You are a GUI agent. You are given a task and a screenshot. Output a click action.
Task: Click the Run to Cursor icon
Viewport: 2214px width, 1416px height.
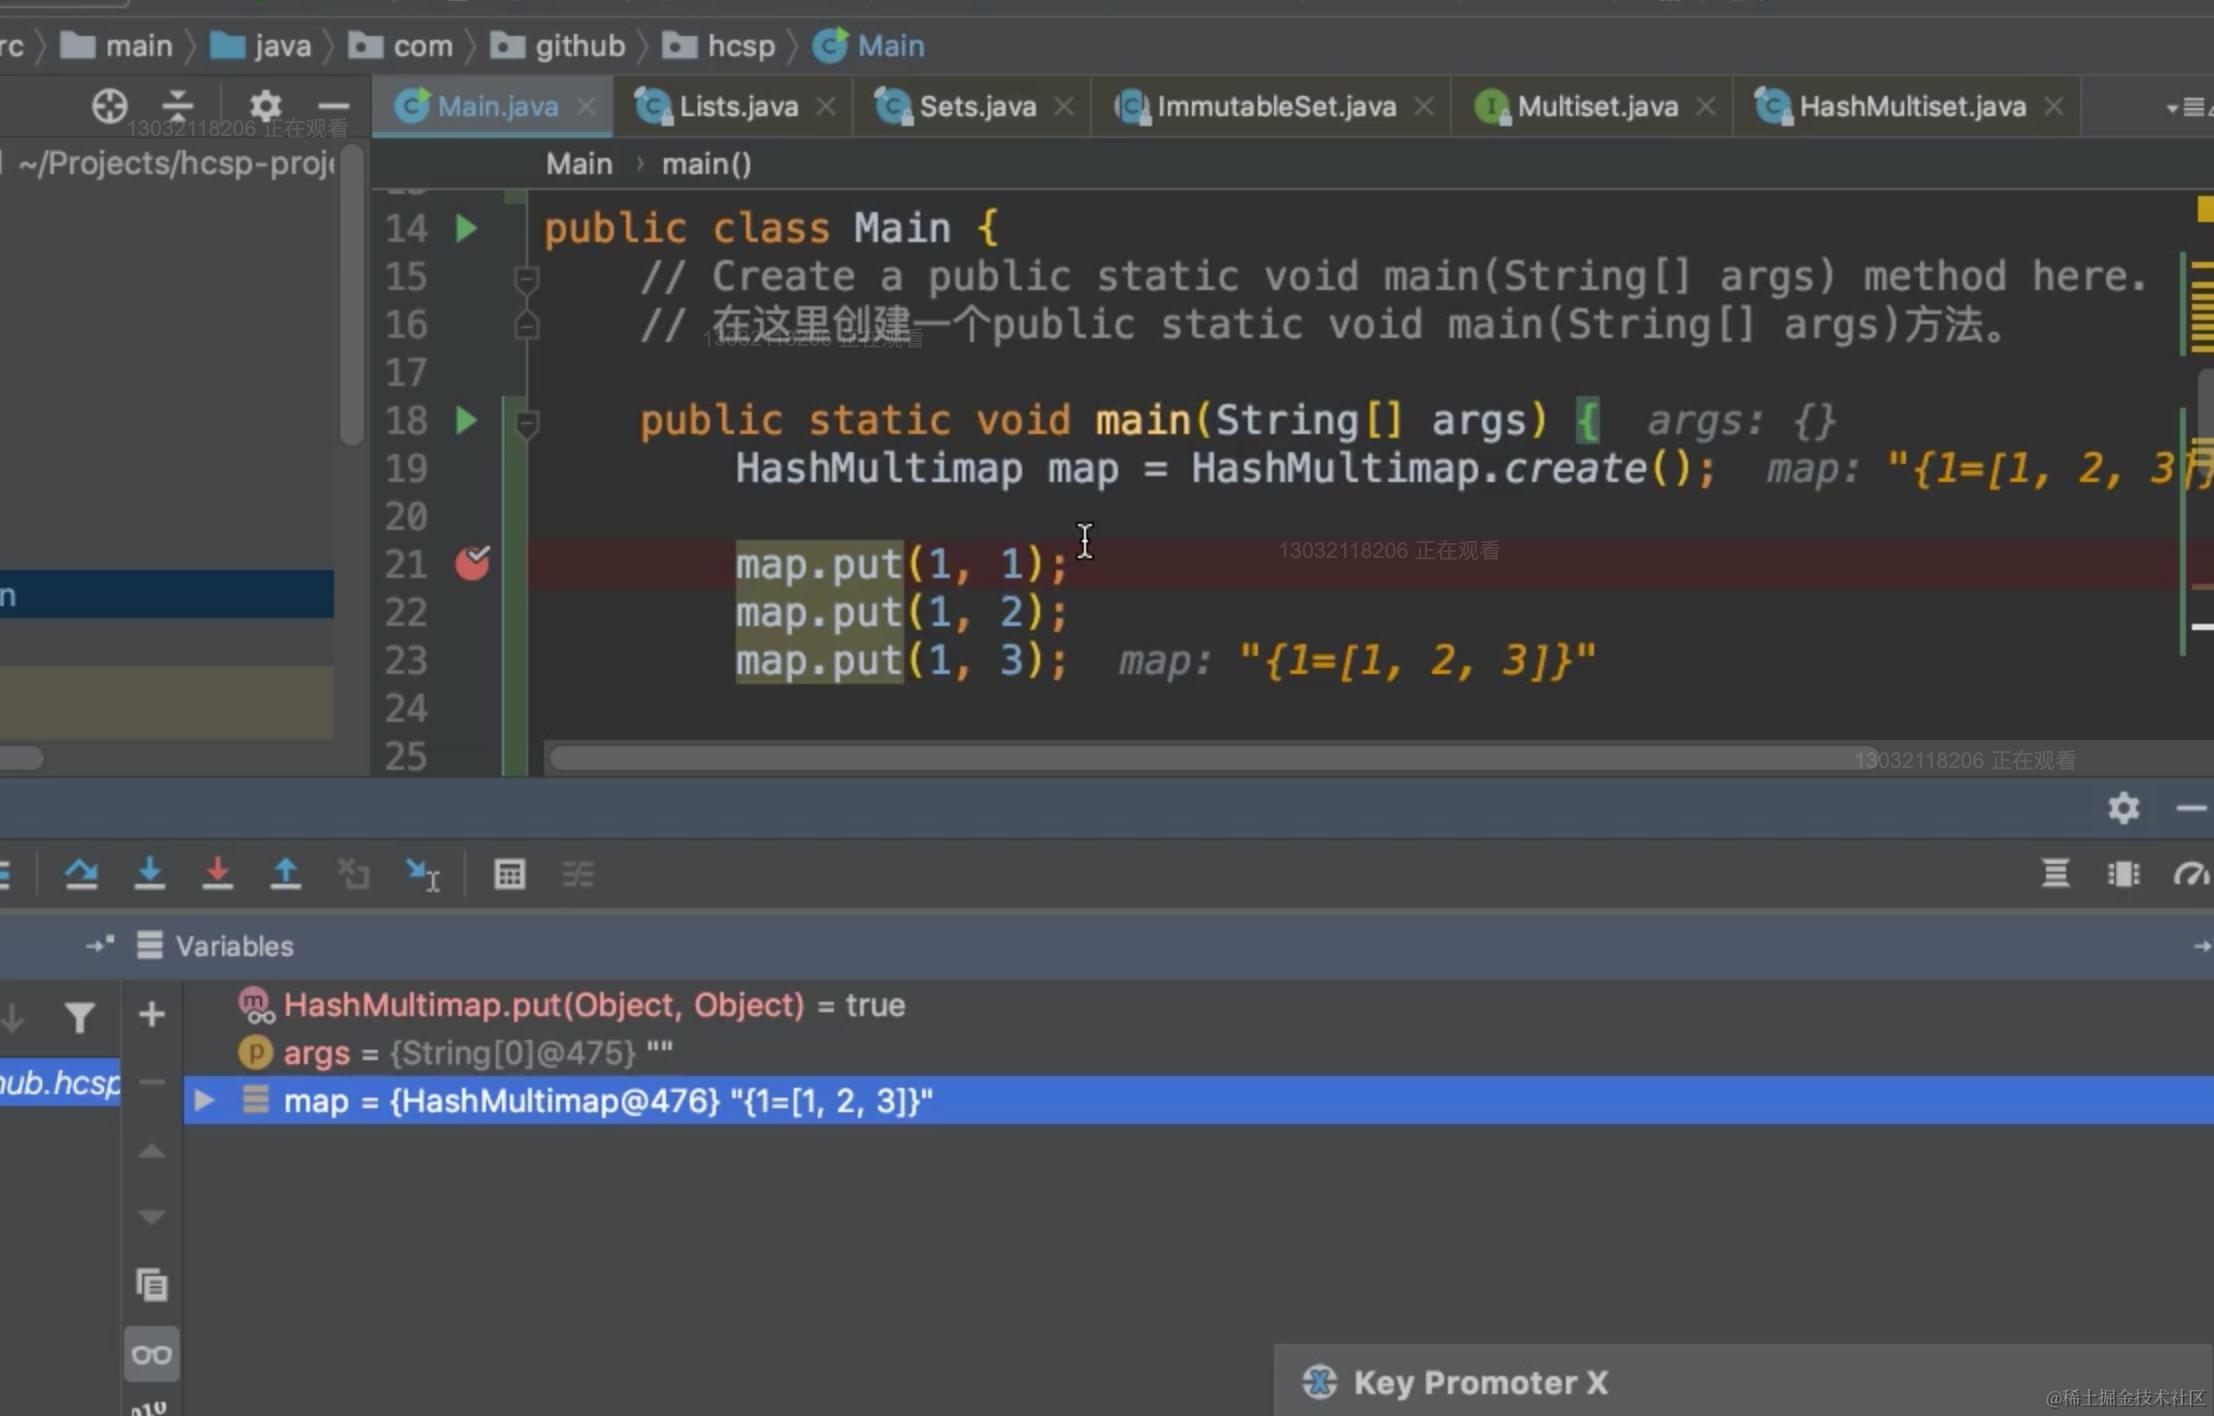[x=422, y=874]
